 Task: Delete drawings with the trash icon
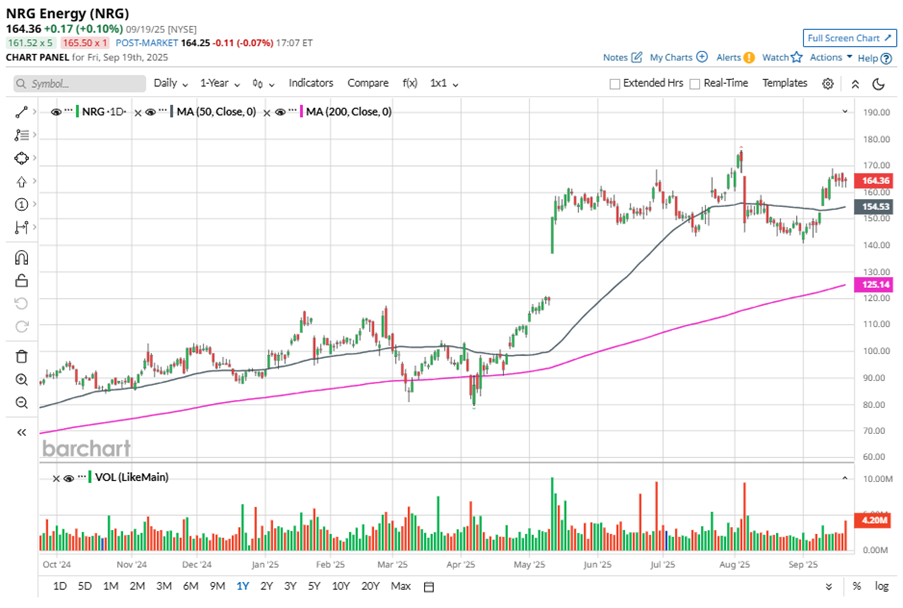click(21, 356)
